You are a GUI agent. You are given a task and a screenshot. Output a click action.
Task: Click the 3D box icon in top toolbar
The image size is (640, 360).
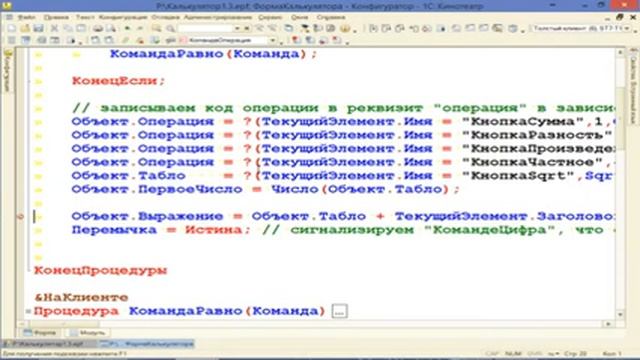(x=513, y=28)
